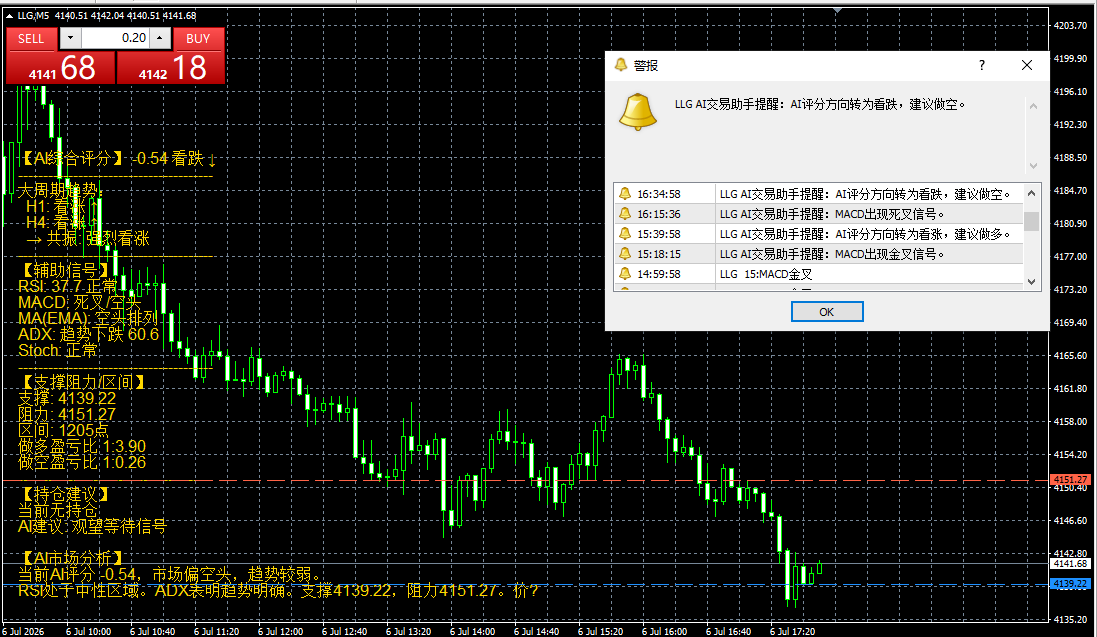This screenshot has height=637, width=1097.
Task: Click the red 4142 18 buy price tile
Action: (171, 68)
